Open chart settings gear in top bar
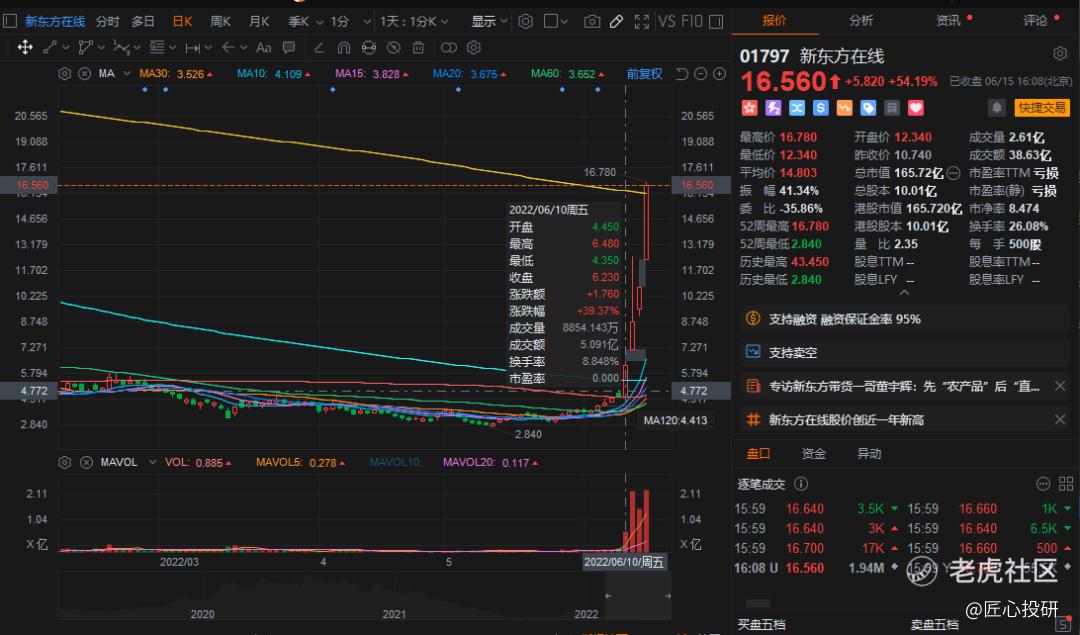 click(x=526, y=22)
